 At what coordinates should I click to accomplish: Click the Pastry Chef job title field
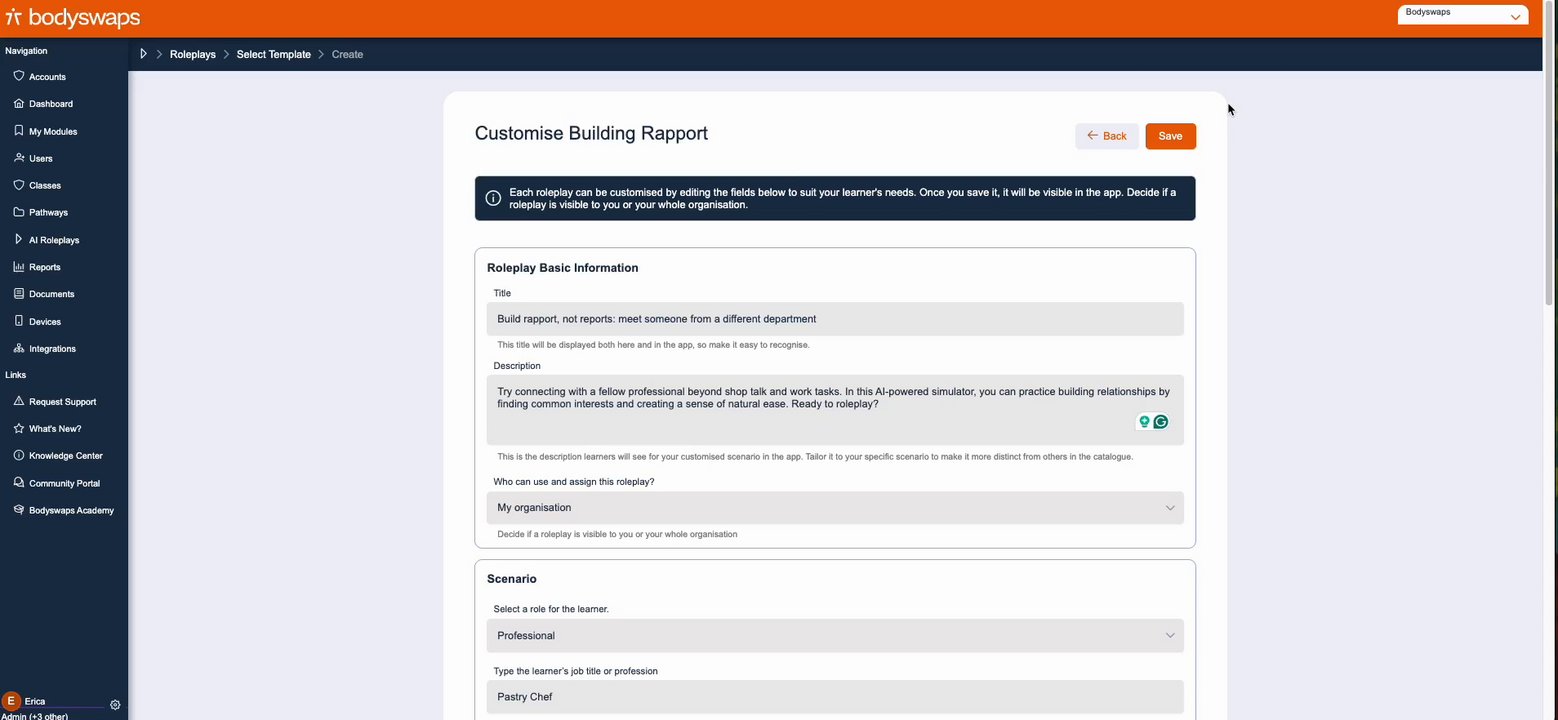point(835,697)
